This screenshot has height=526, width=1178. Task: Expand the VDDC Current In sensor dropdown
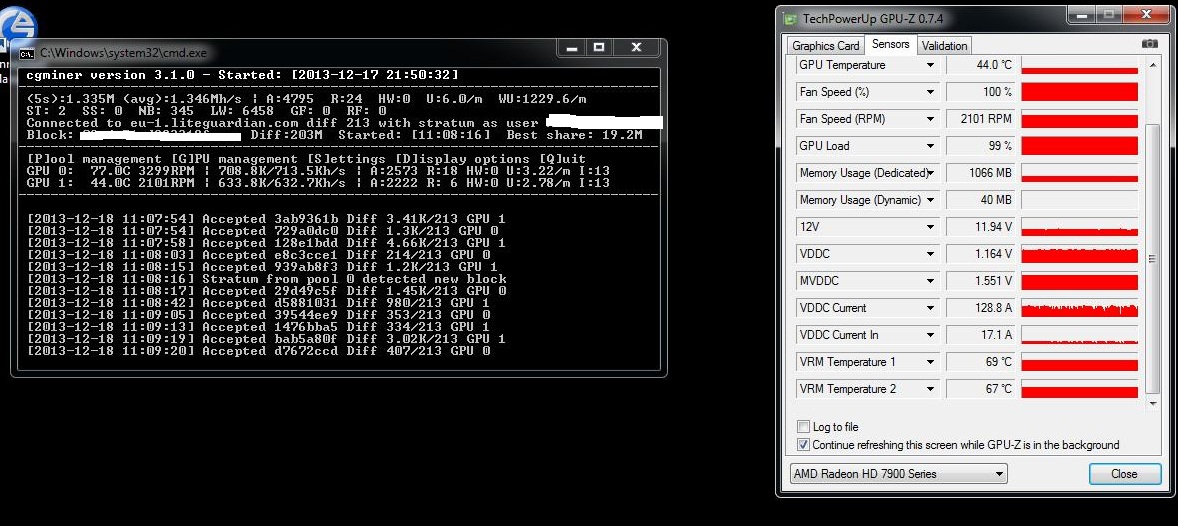[x=930, y=335]
